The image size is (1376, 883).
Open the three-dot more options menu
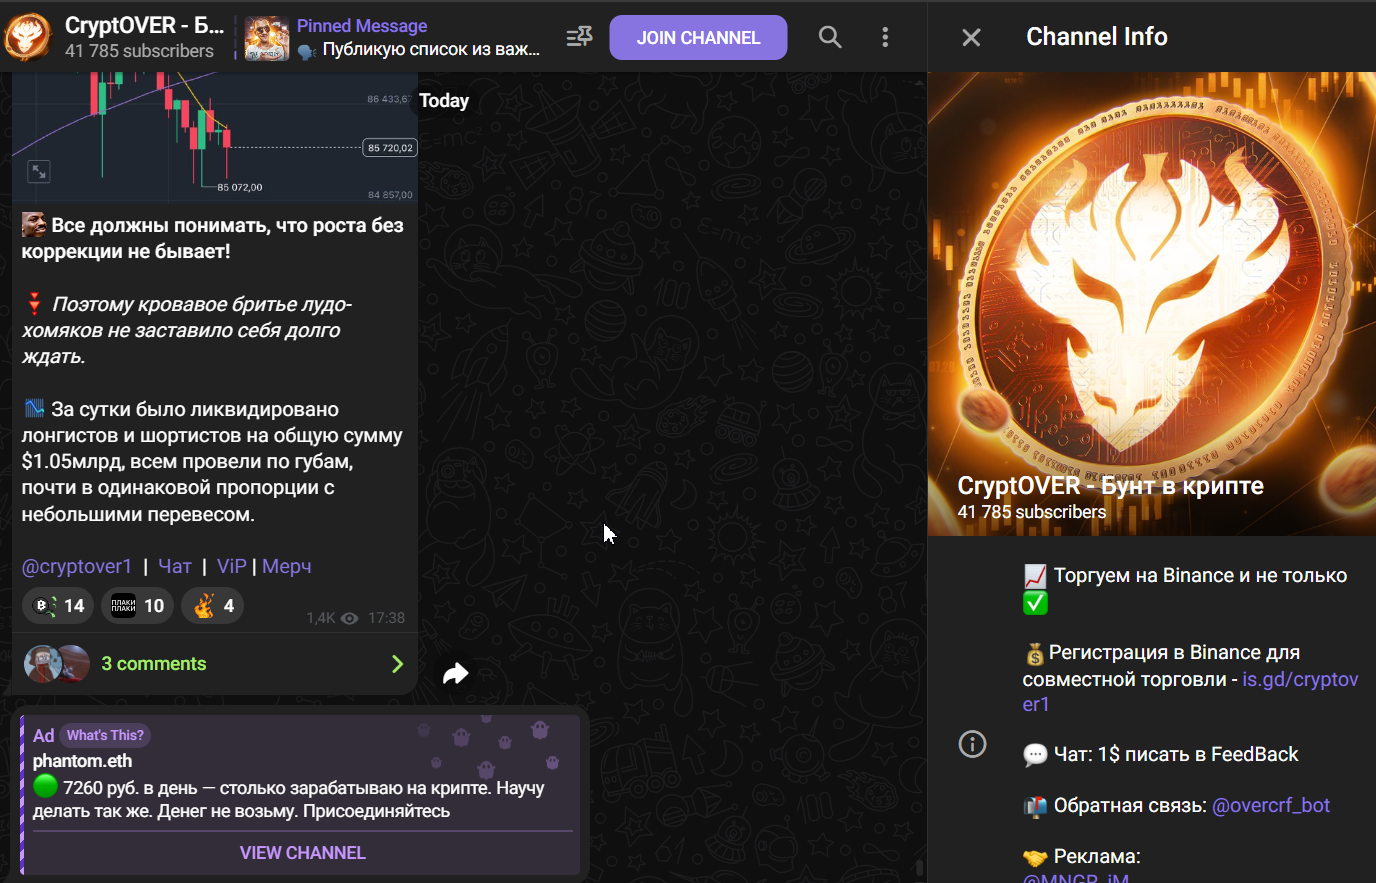(x=885, y=37)
